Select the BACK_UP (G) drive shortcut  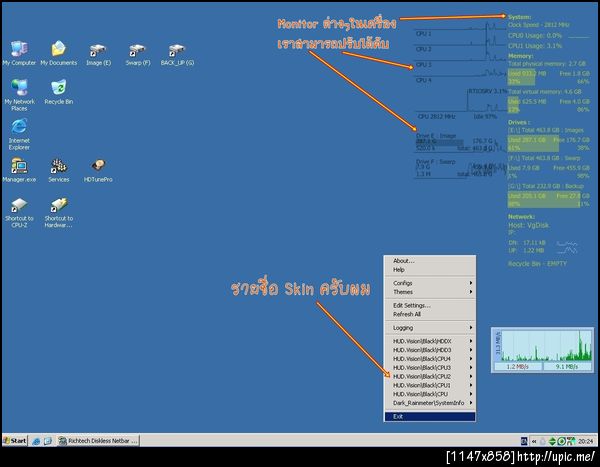[177, 54]
